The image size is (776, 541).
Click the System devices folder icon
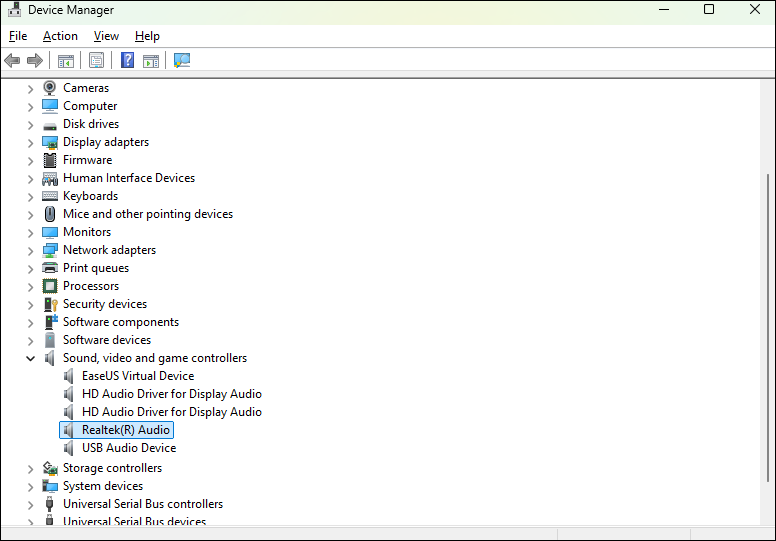point(50,486)
